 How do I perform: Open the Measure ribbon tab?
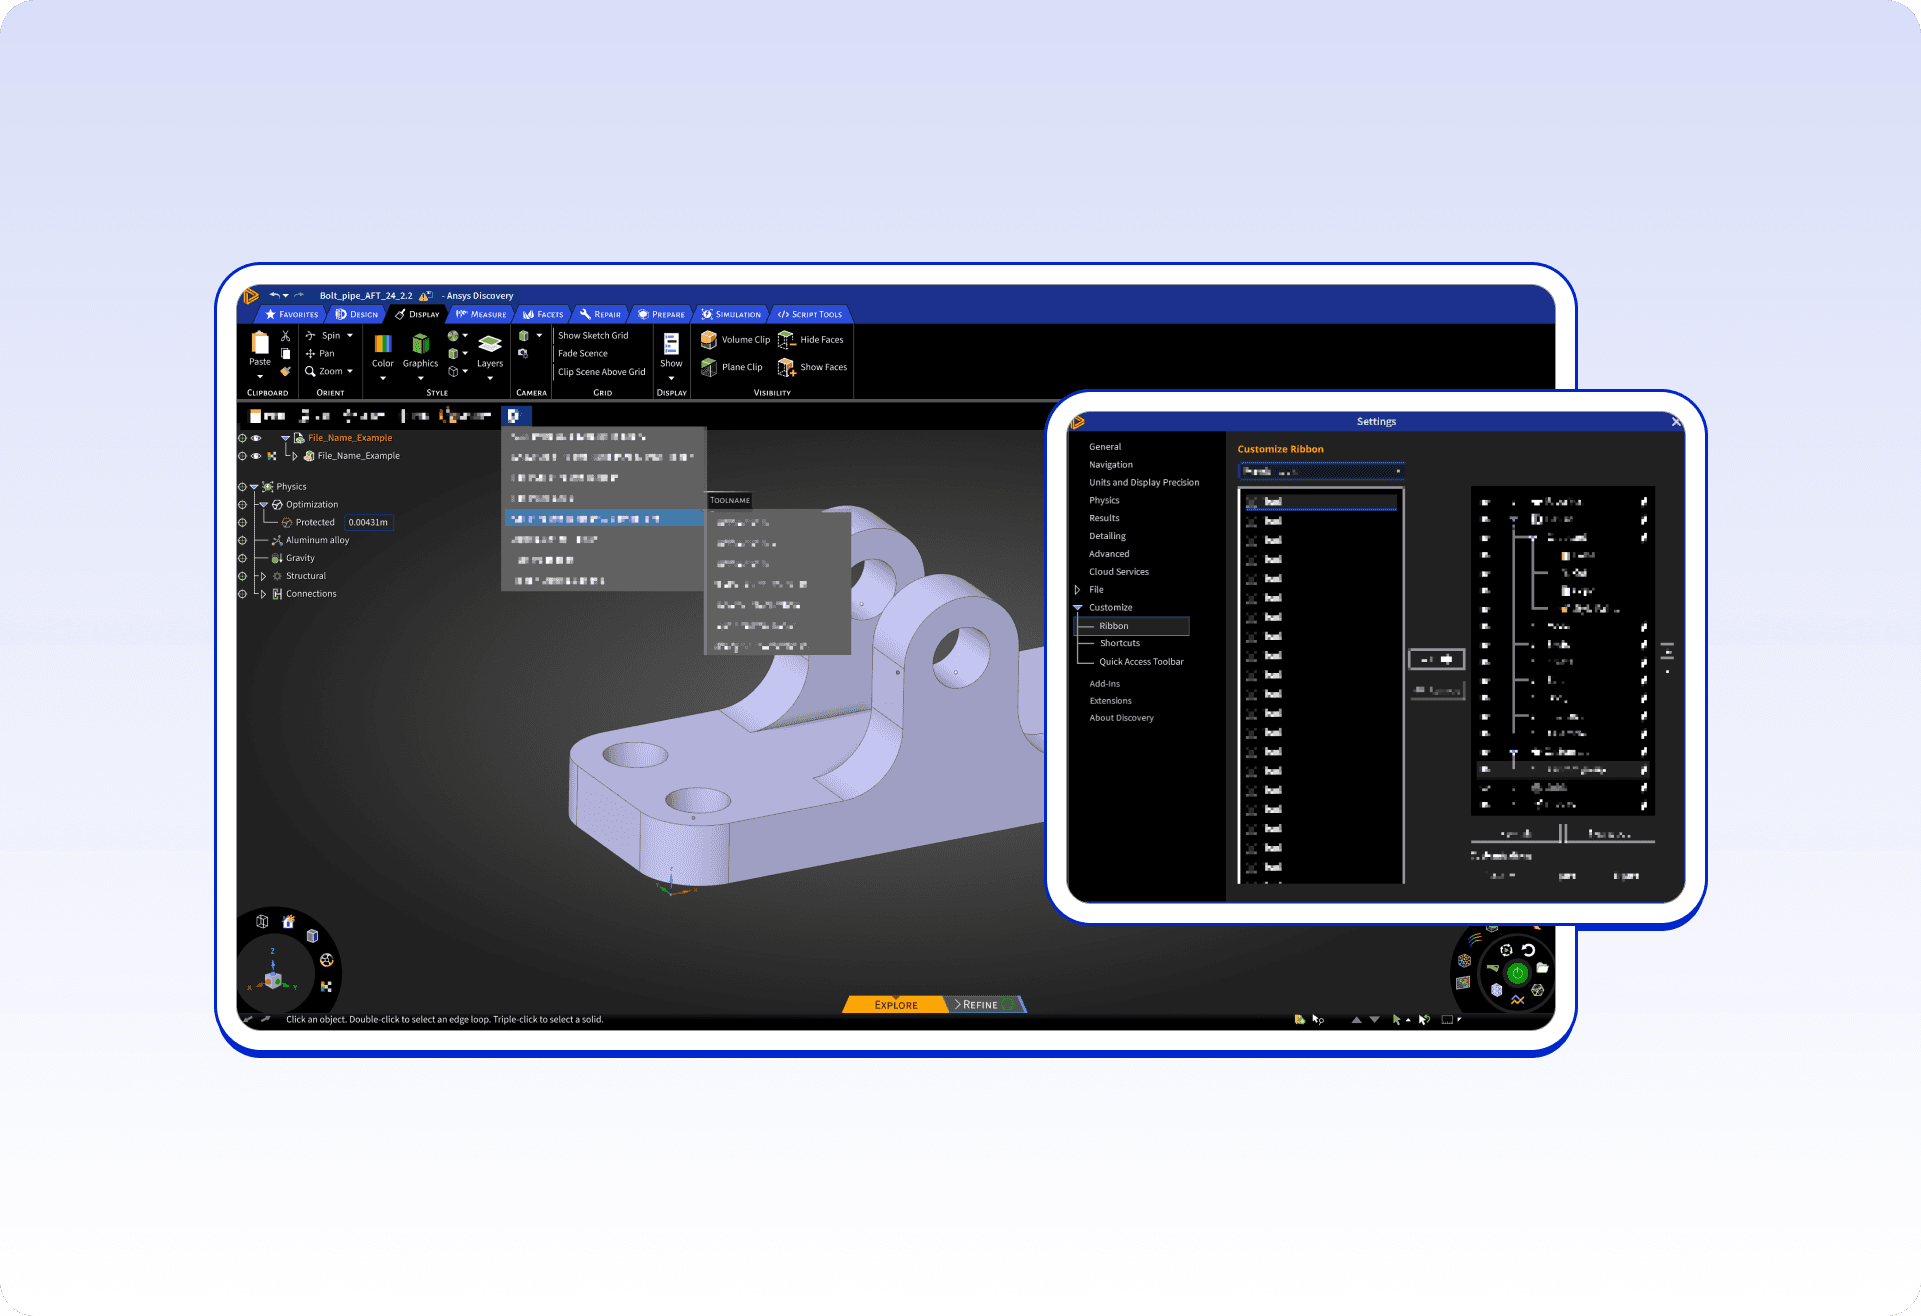click(481, 314)
